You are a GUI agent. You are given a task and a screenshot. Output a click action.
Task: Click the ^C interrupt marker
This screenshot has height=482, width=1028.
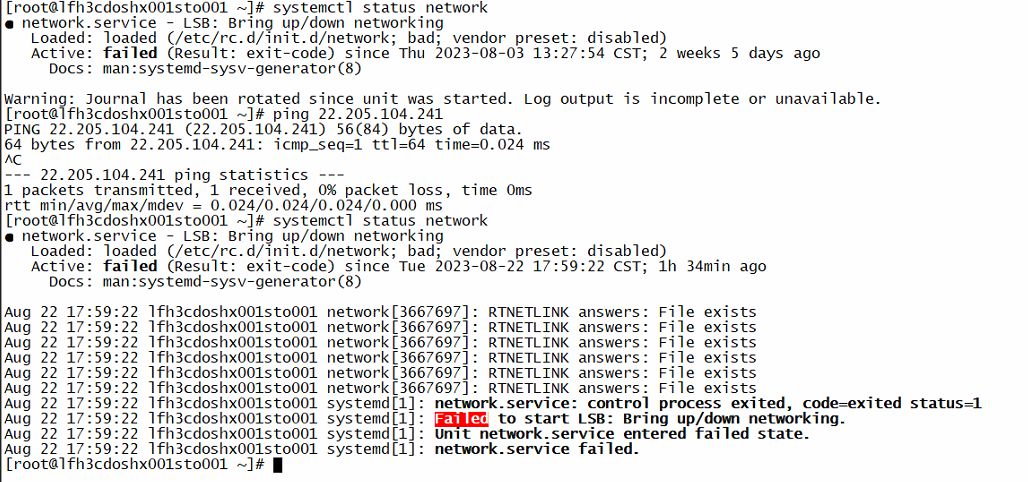[x=13, y=160]
